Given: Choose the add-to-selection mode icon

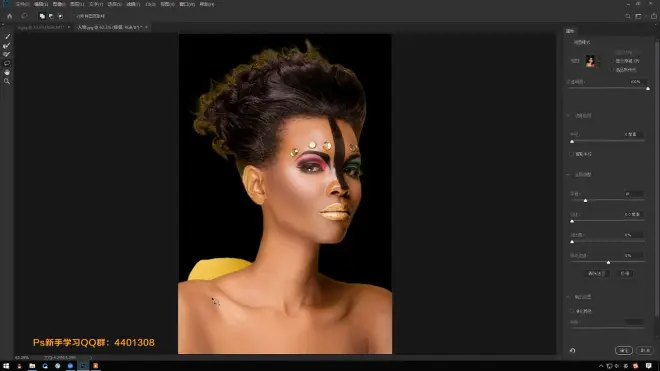Looking at the screenshot, I should [x=42, y=16].
